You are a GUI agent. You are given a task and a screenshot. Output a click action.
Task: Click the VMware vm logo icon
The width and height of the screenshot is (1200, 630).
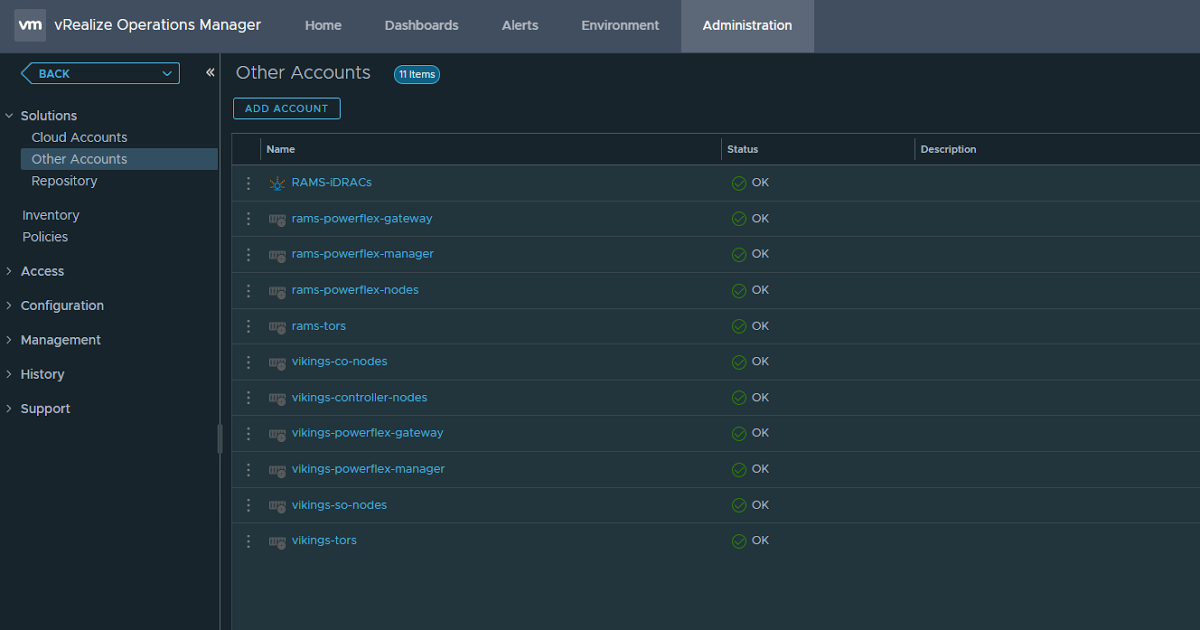click(x=29, y=25)
